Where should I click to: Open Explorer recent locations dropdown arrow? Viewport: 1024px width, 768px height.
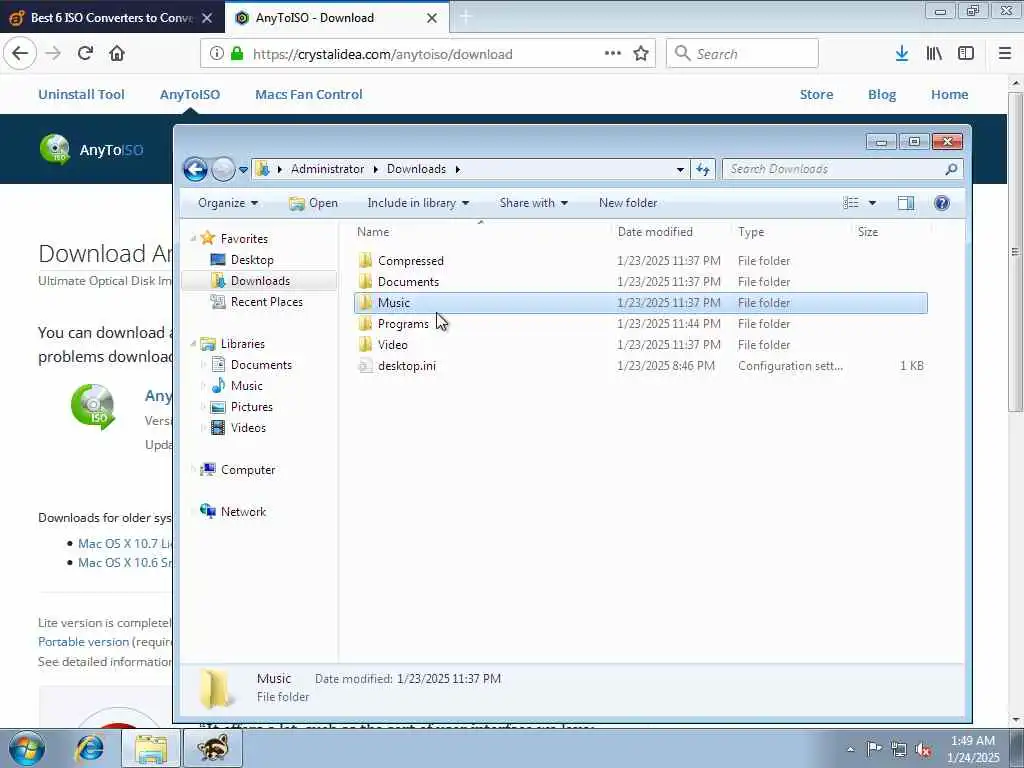(x=244, y=170)
